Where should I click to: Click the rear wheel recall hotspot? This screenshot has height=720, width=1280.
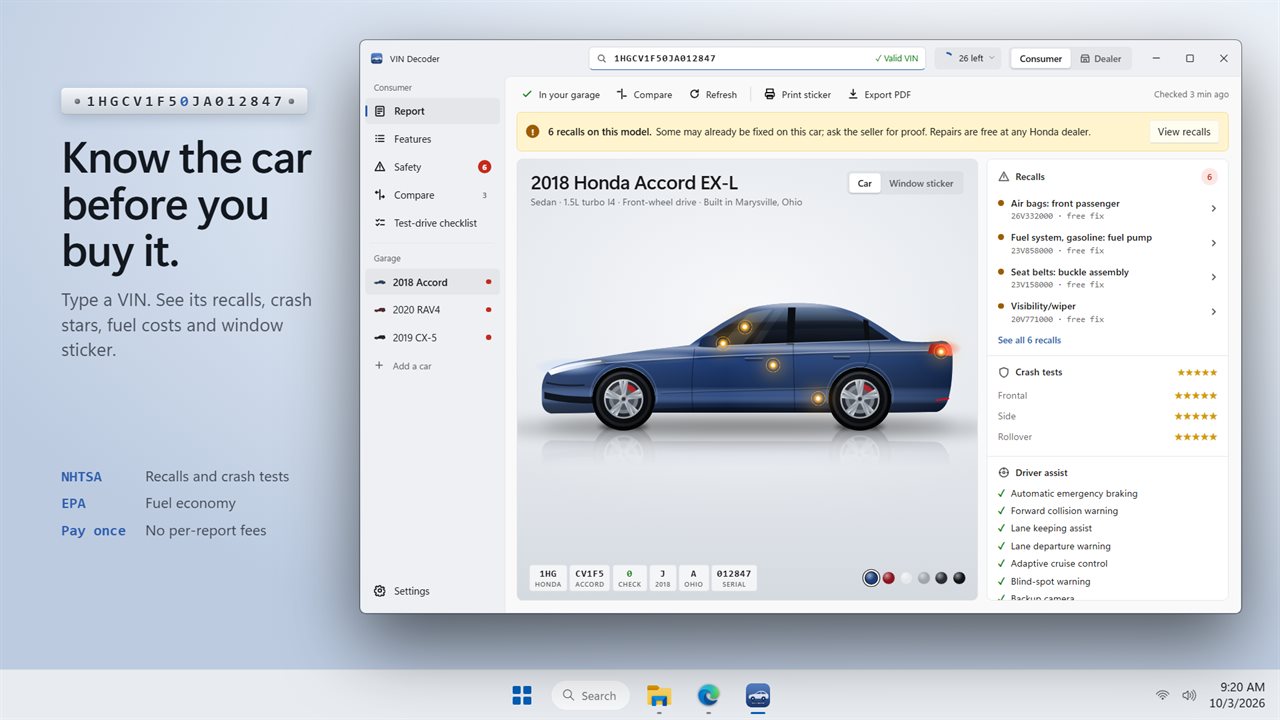[x=818, y=398]
